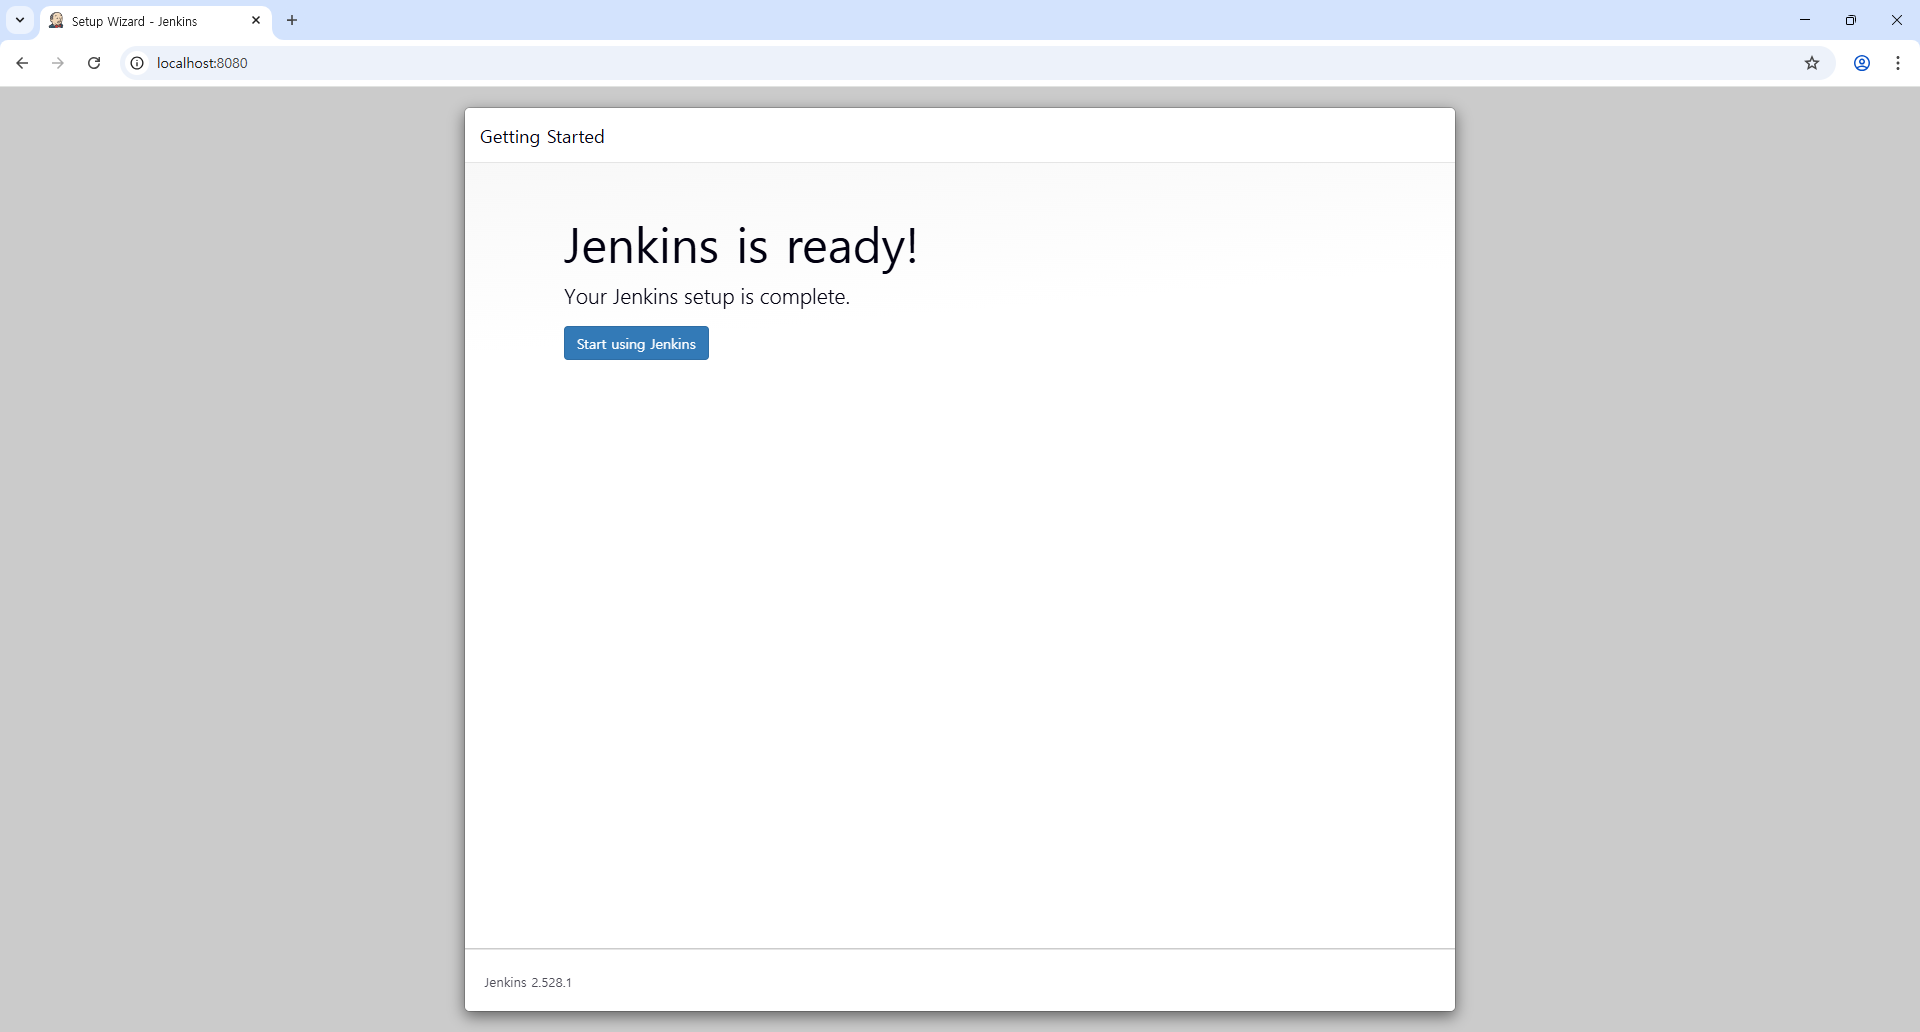
Task: View site information for localhost
Action: 138,63
